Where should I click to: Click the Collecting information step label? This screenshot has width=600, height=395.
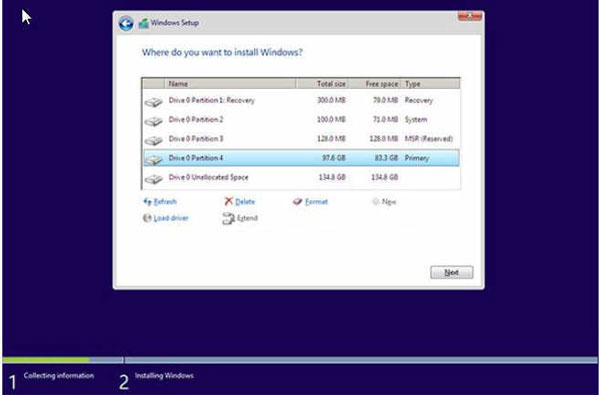(59, 375)
